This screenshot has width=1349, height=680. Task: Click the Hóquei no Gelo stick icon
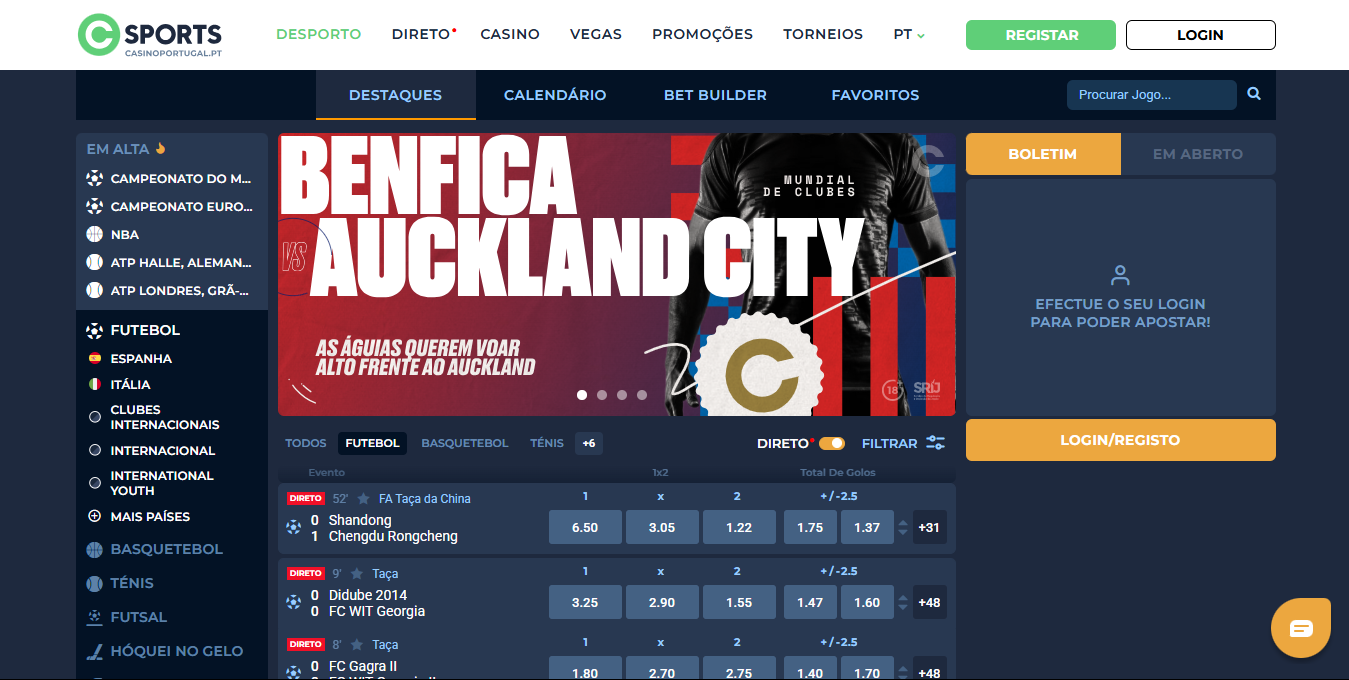(x=95, y=651)
